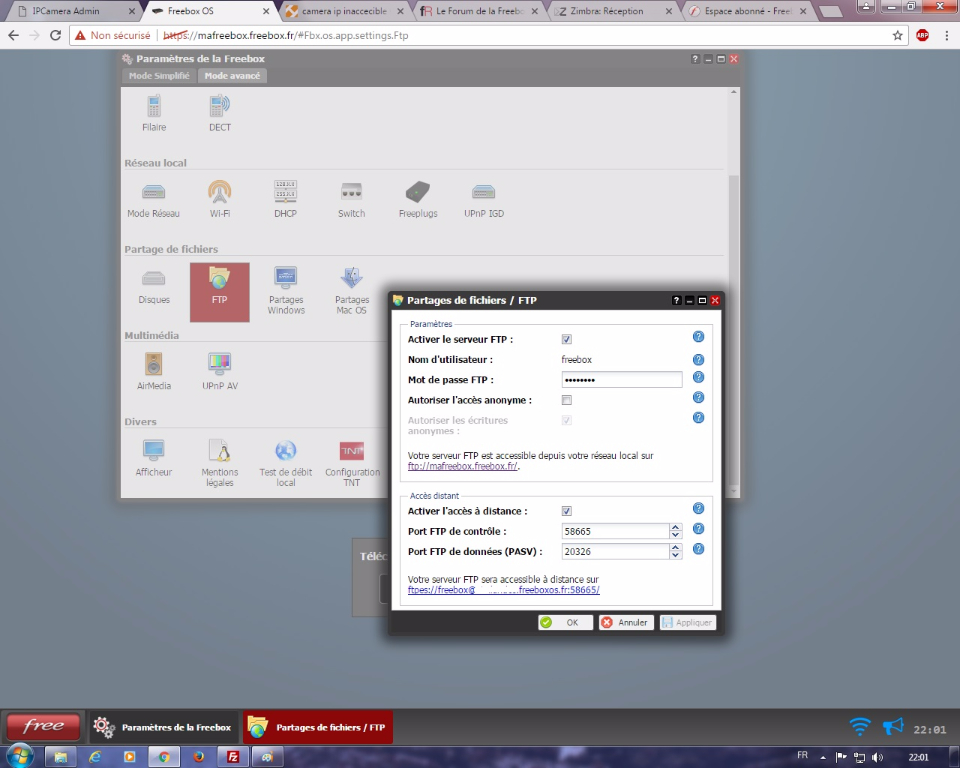The width and height of the screenshot is (960, 768).
Task: Focus Paramètres de la Freebox taskbar item
Action: click(x=163, y=727)
